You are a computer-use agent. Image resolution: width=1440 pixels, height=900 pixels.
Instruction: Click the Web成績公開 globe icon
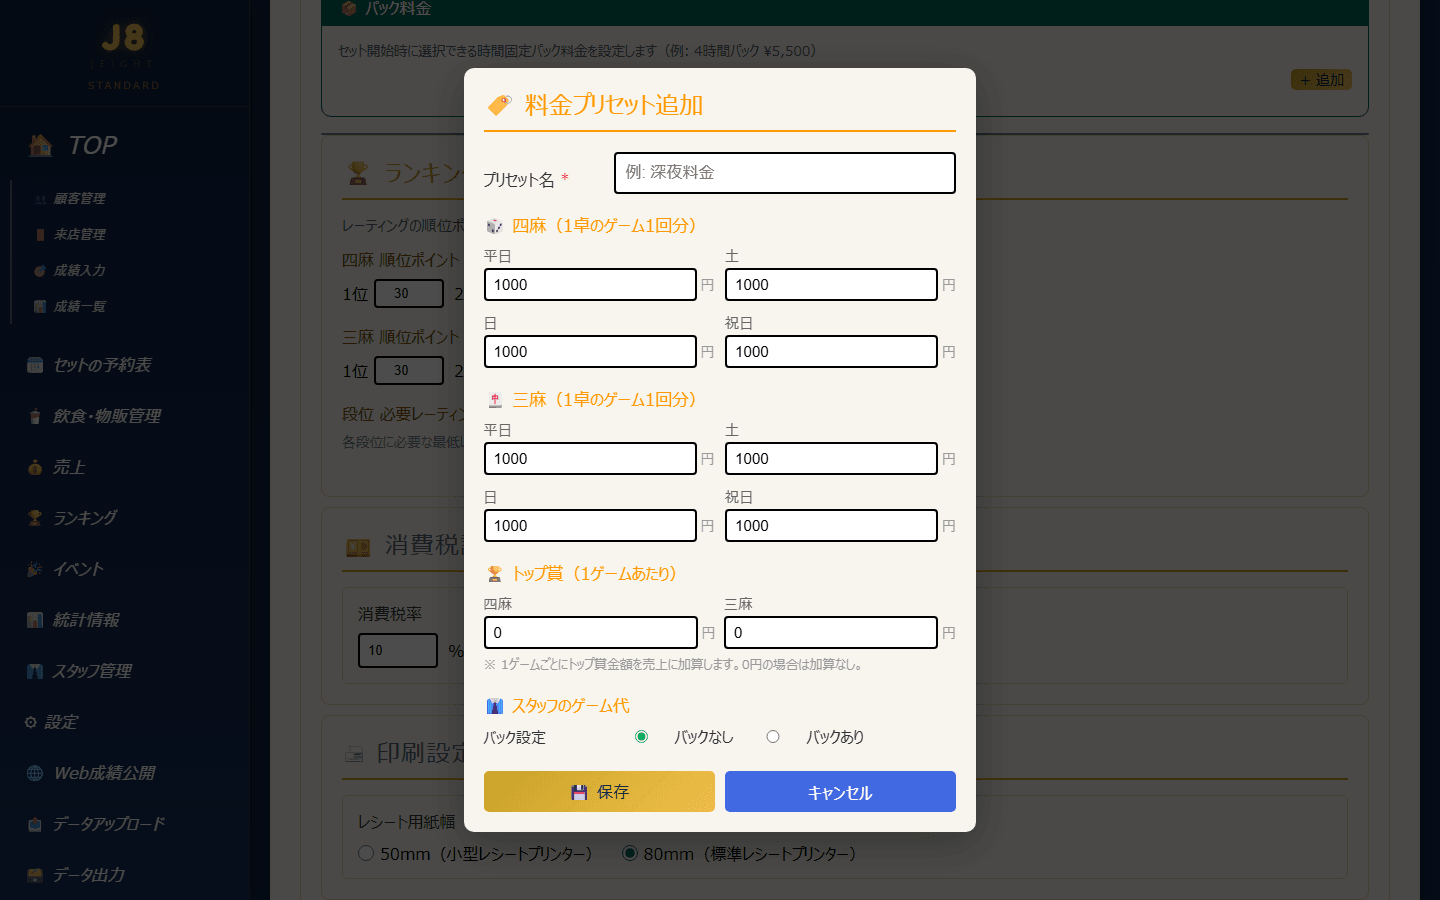pos(35,773)
